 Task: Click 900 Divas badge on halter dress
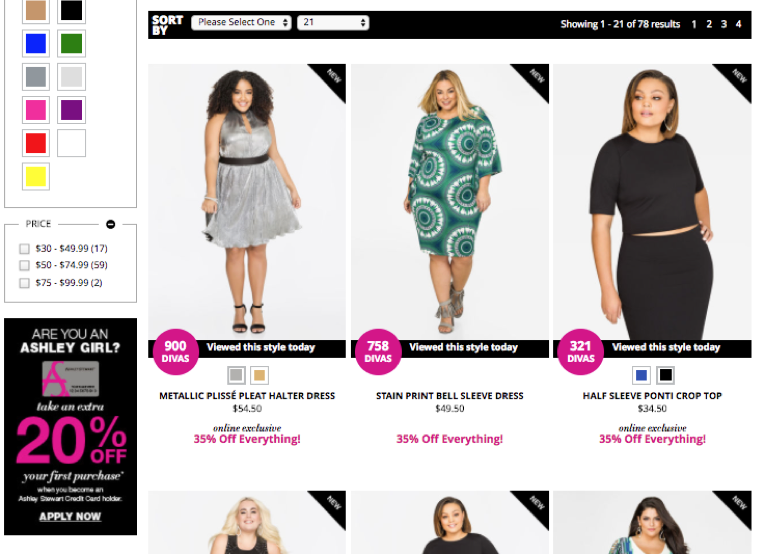coord(175,352)
